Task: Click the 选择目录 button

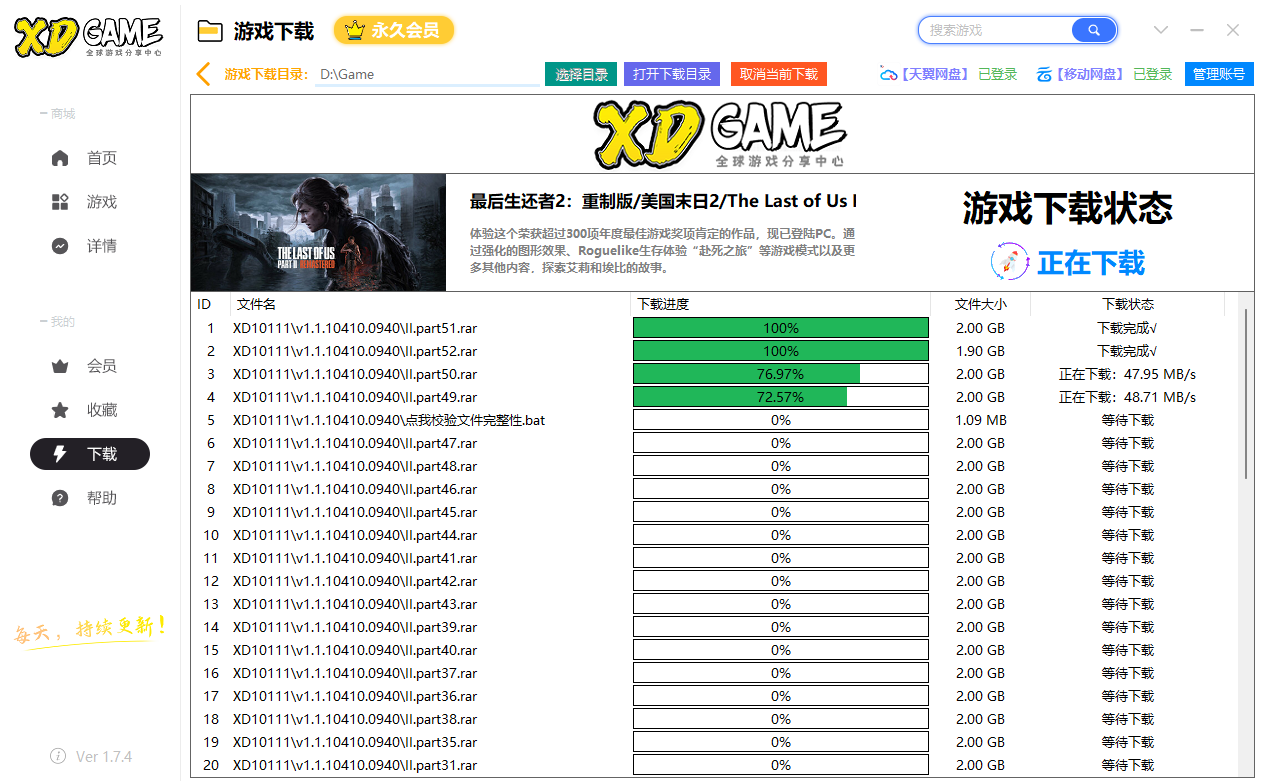Action: point(580,73)
